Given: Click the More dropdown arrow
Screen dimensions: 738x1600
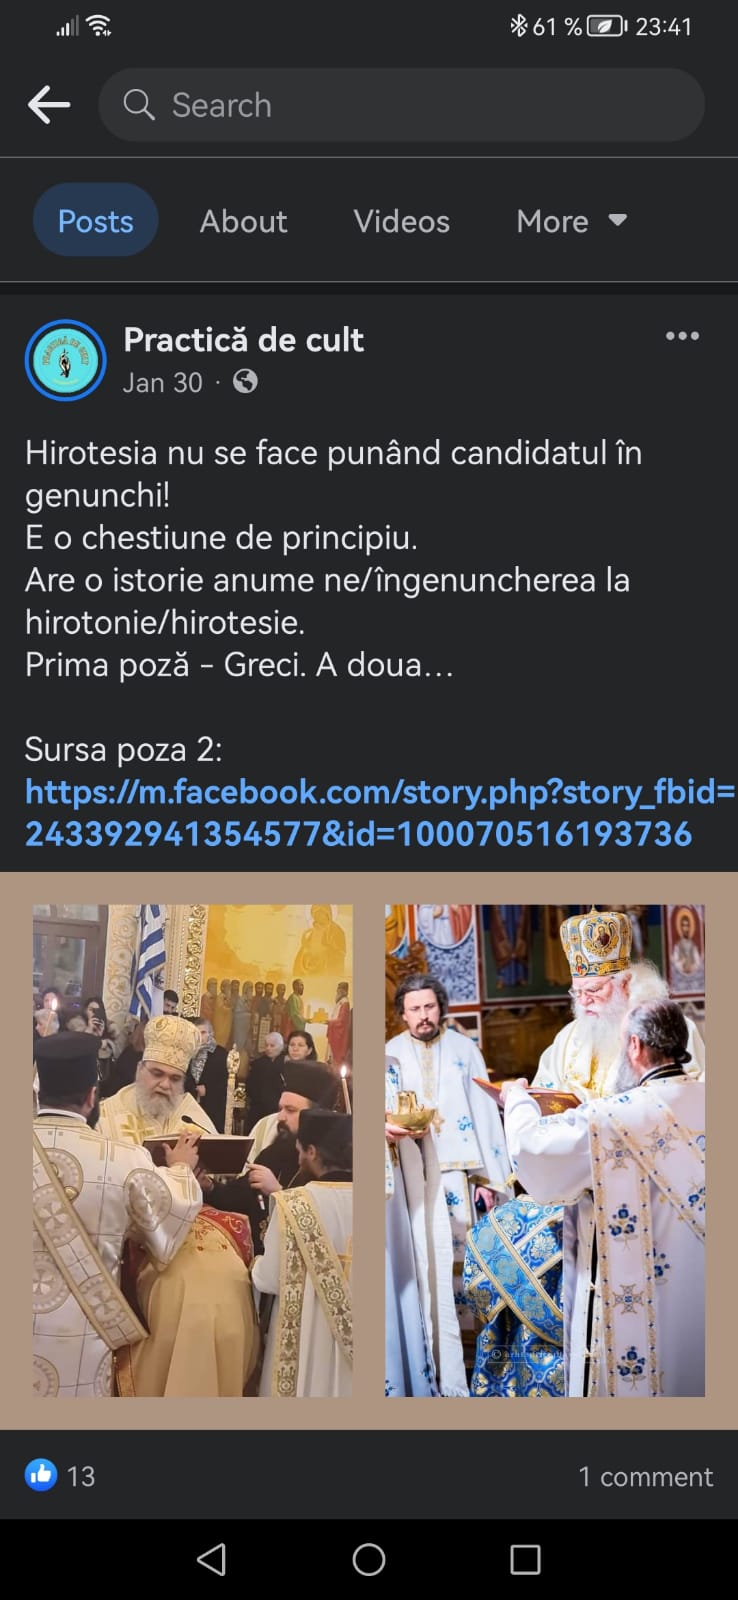Looking at the screenshot, I should coord(618,220).
